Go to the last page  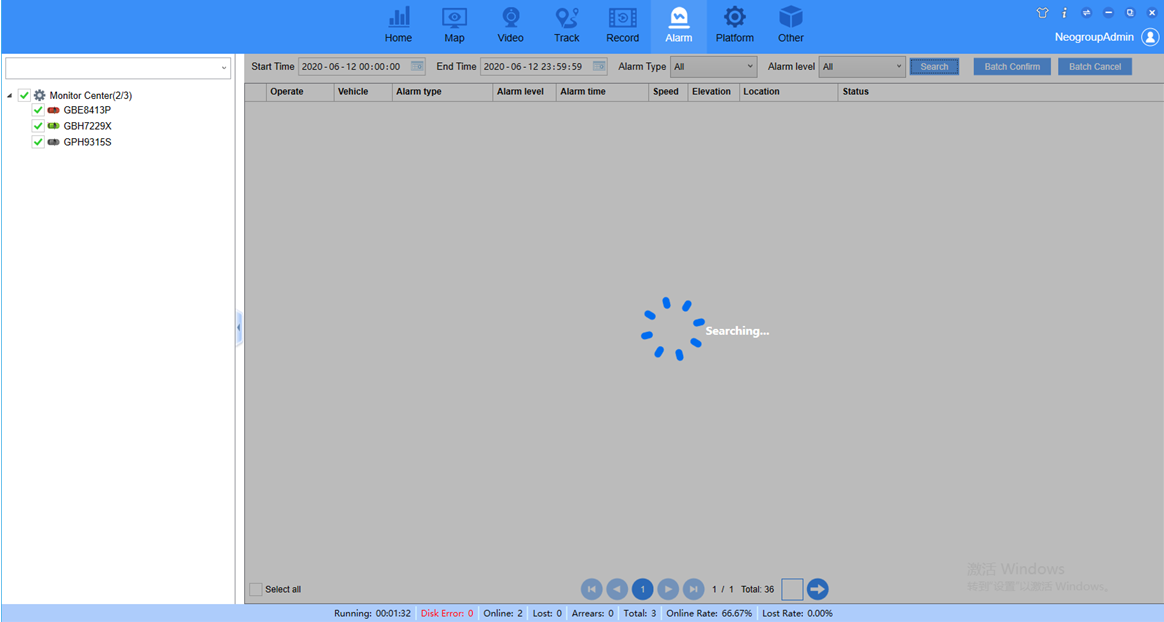point(693,589)
